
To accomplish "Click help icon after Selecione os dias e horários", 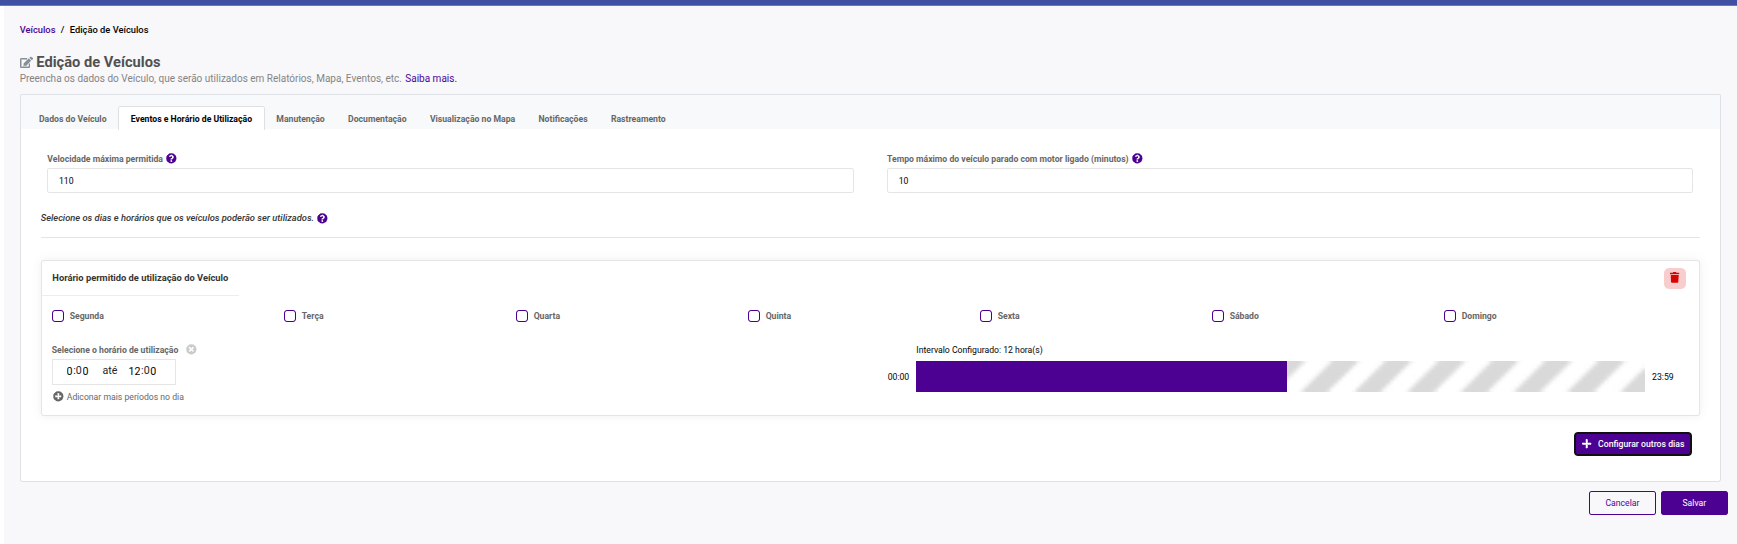I will pyautogui.click(x=322, y=218).
